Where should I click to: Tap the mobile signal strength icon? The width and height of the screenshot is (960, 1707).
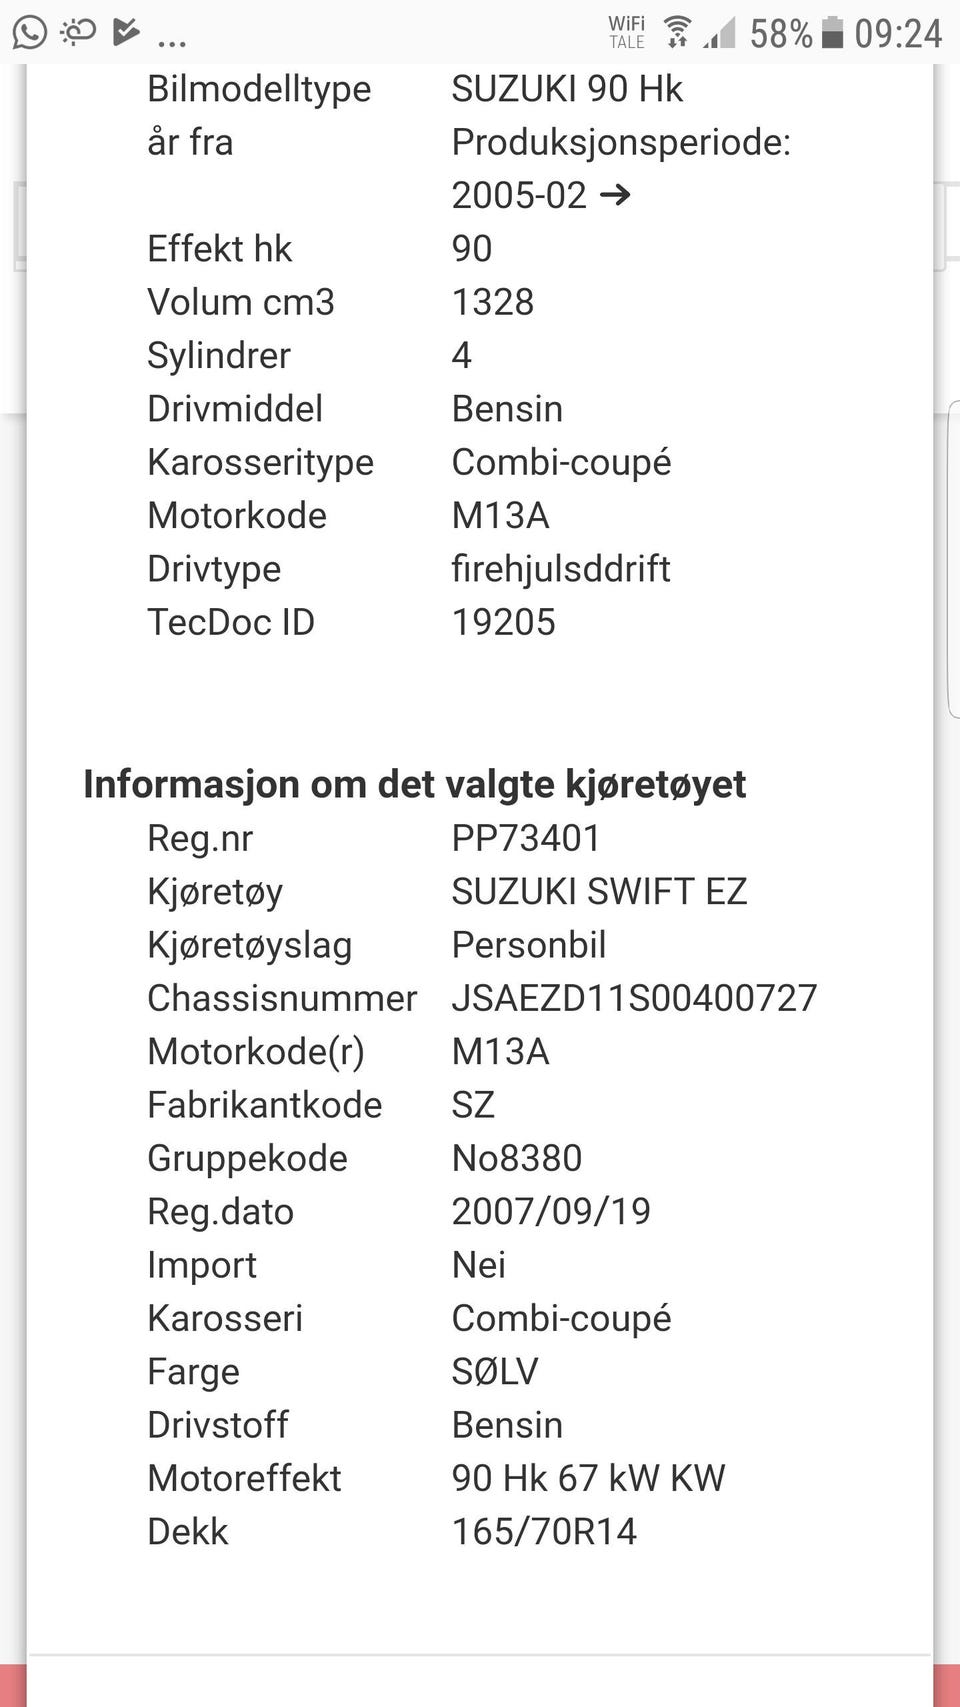tap(719, 33)
